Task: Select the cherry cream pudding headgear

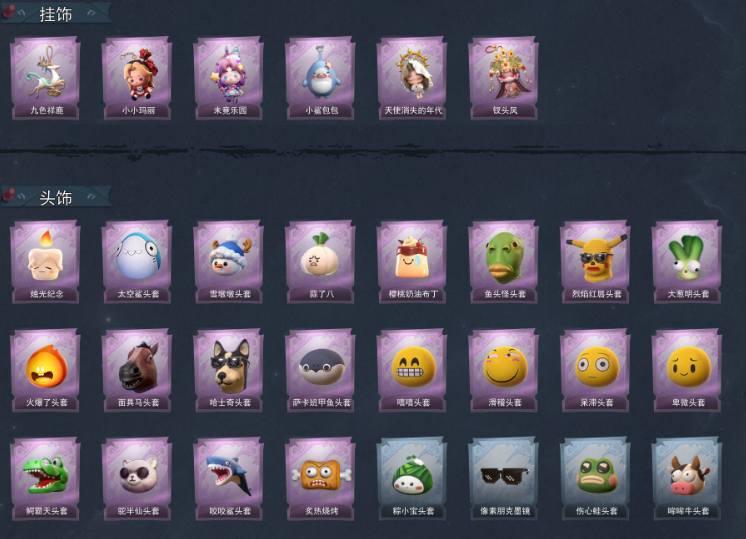Action: [412, 262]
